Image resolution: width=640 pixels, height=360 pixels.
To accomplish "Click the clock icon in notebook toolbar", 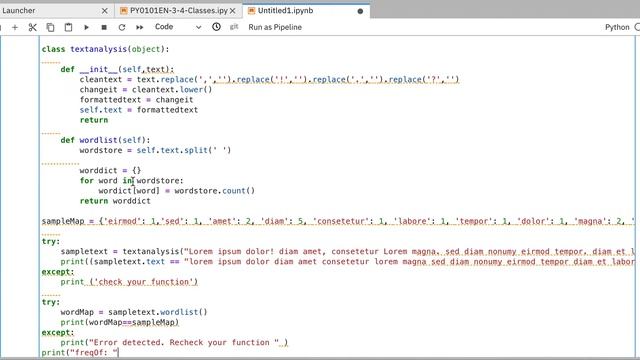I will tap(216, 27).
